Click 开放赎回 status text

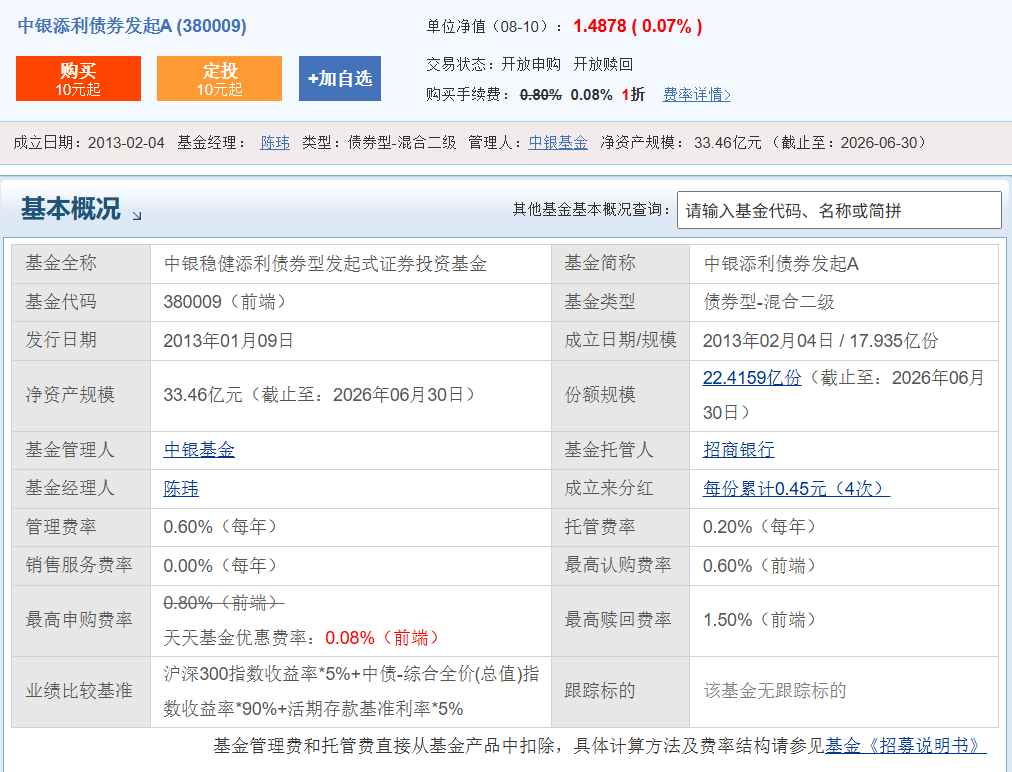point(603,64)
